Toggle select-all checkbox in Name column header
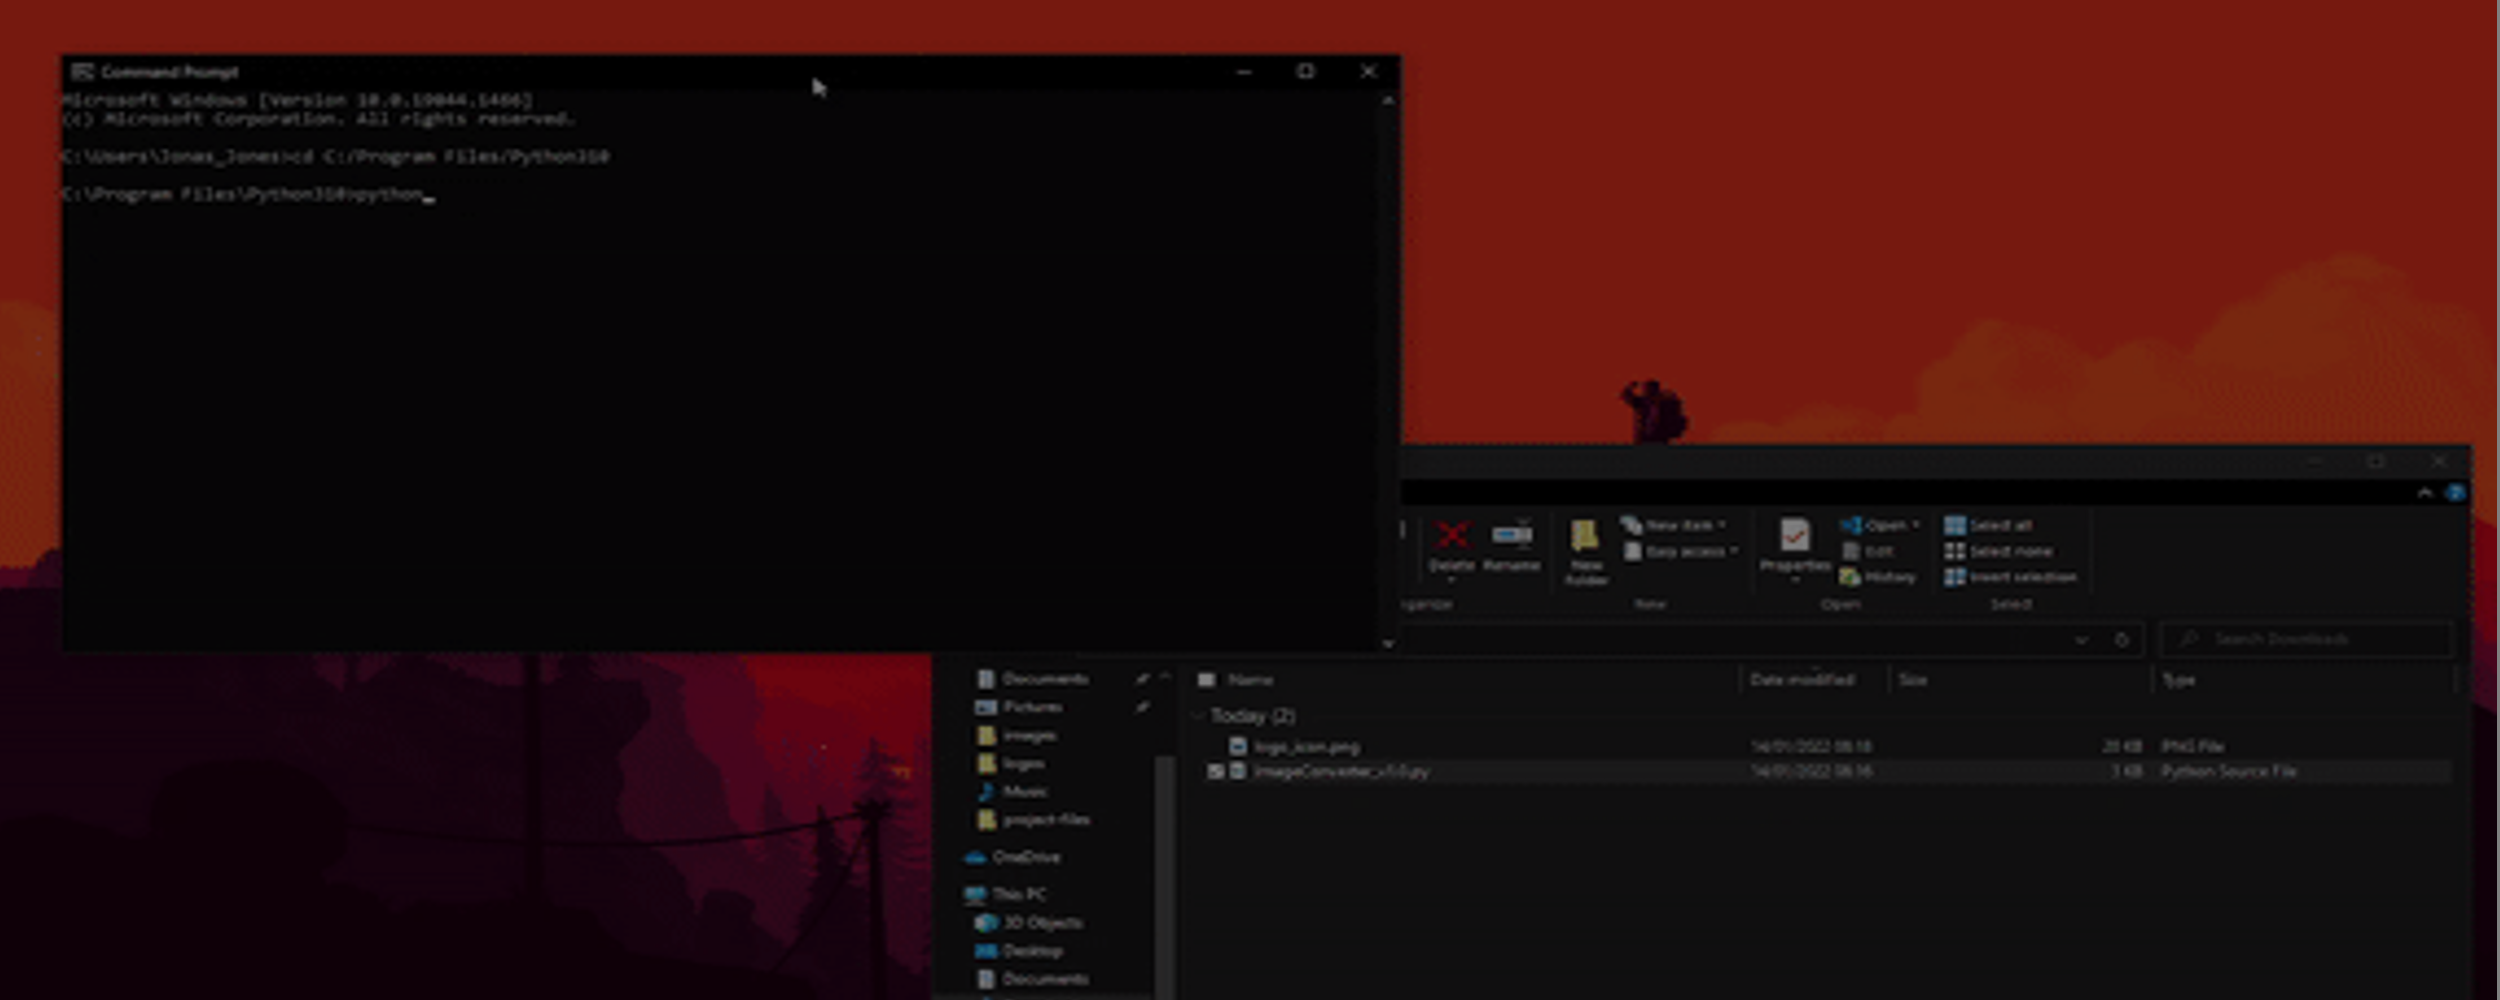 1207,680
